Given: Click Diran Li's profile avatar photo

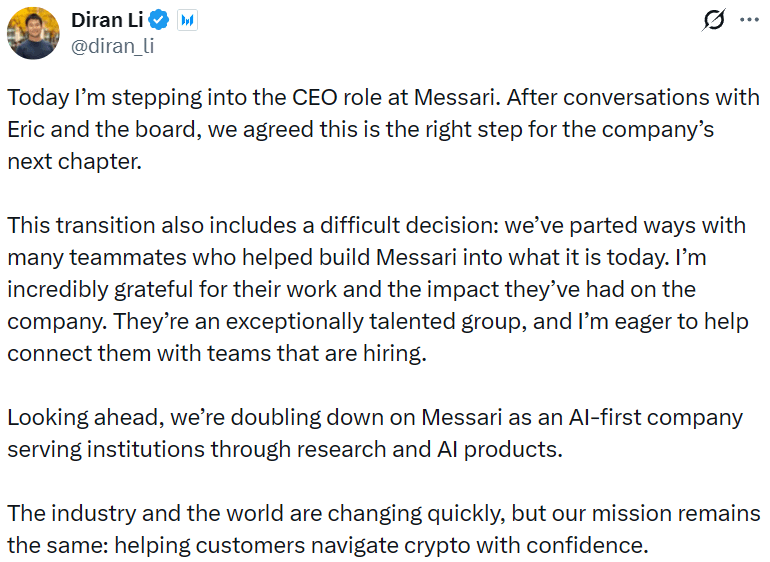Looking at the screenshot, I should pyautogui.click(x=33, y=33).
